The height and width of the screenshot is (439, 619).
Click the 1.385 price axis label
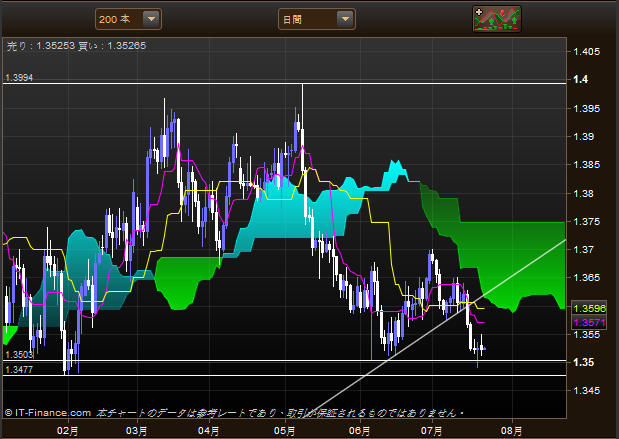coord(586,165)
